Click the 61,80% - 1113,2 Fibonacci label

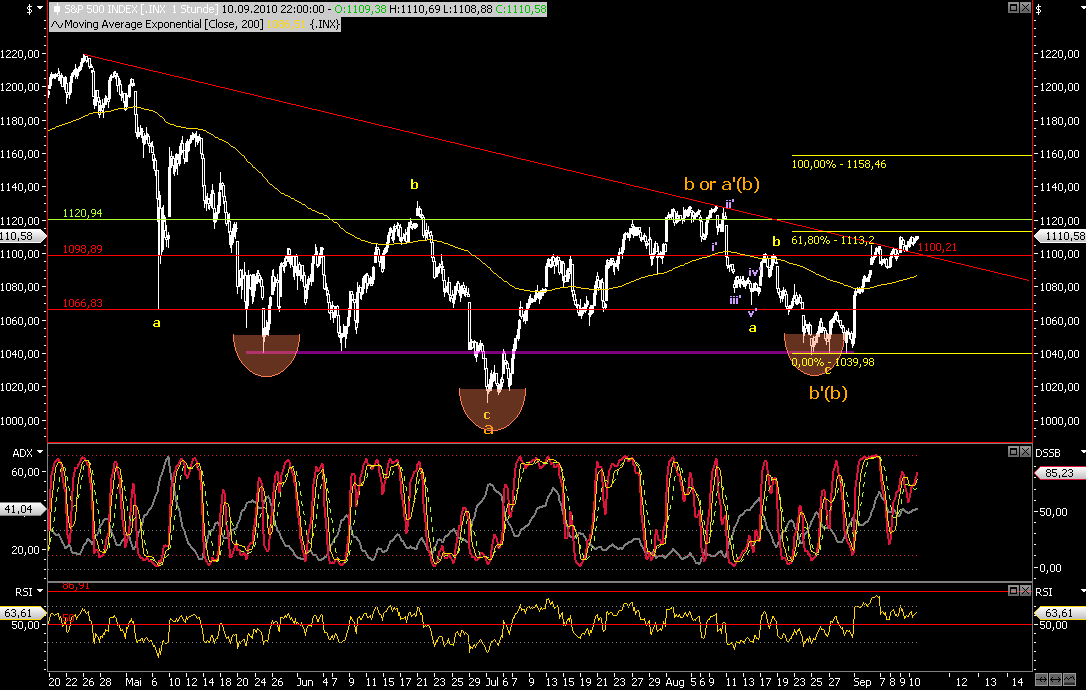833,240
